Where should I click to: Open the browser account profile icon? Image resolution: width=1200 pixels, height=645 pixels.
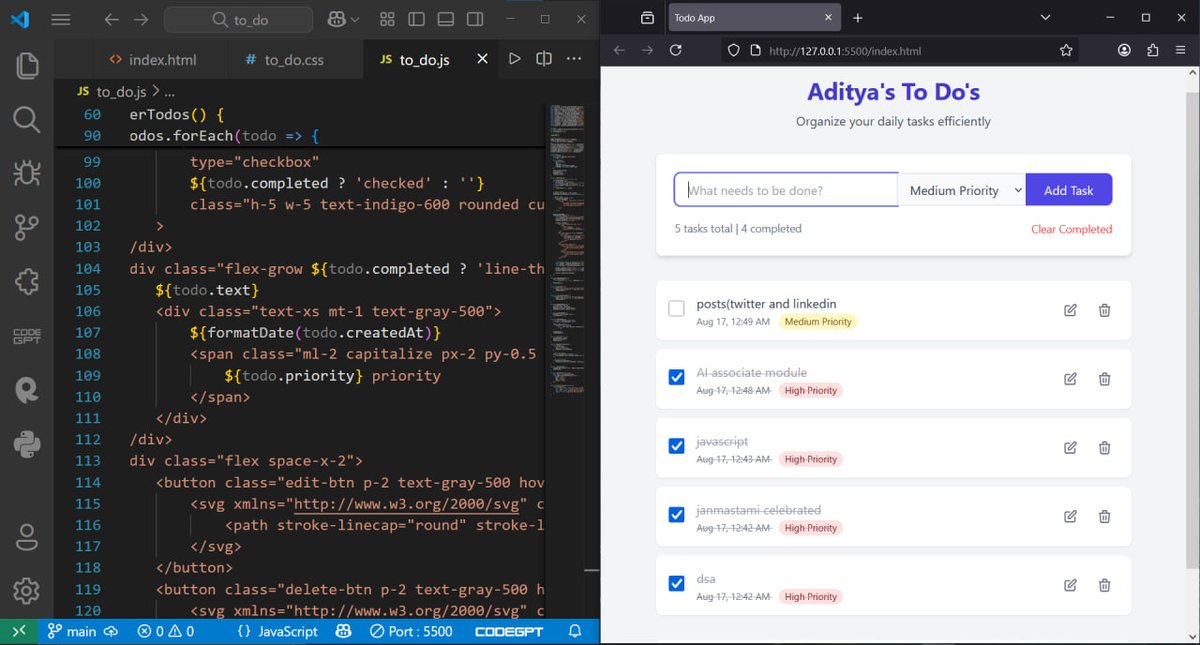[1124, 50]
